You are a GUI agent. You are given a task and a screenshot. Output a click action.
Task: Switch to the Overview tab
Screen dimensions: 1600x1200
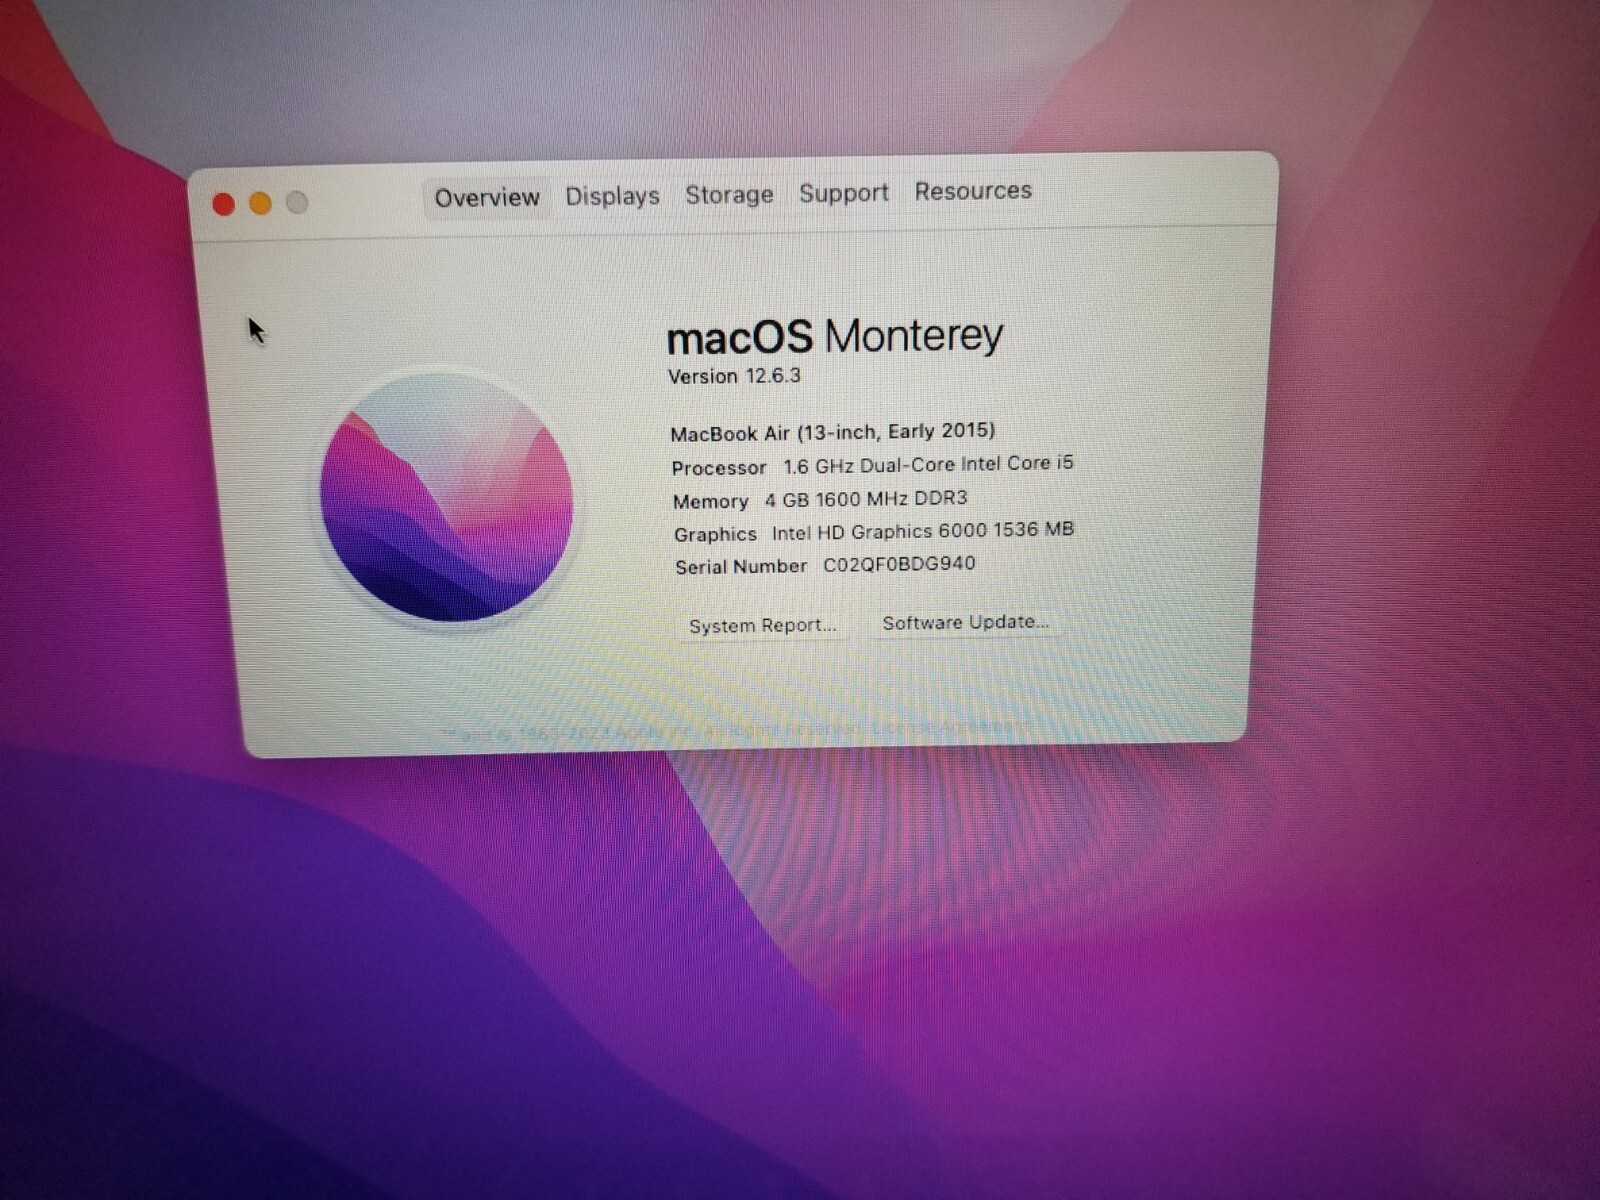[x=487, y=197]
